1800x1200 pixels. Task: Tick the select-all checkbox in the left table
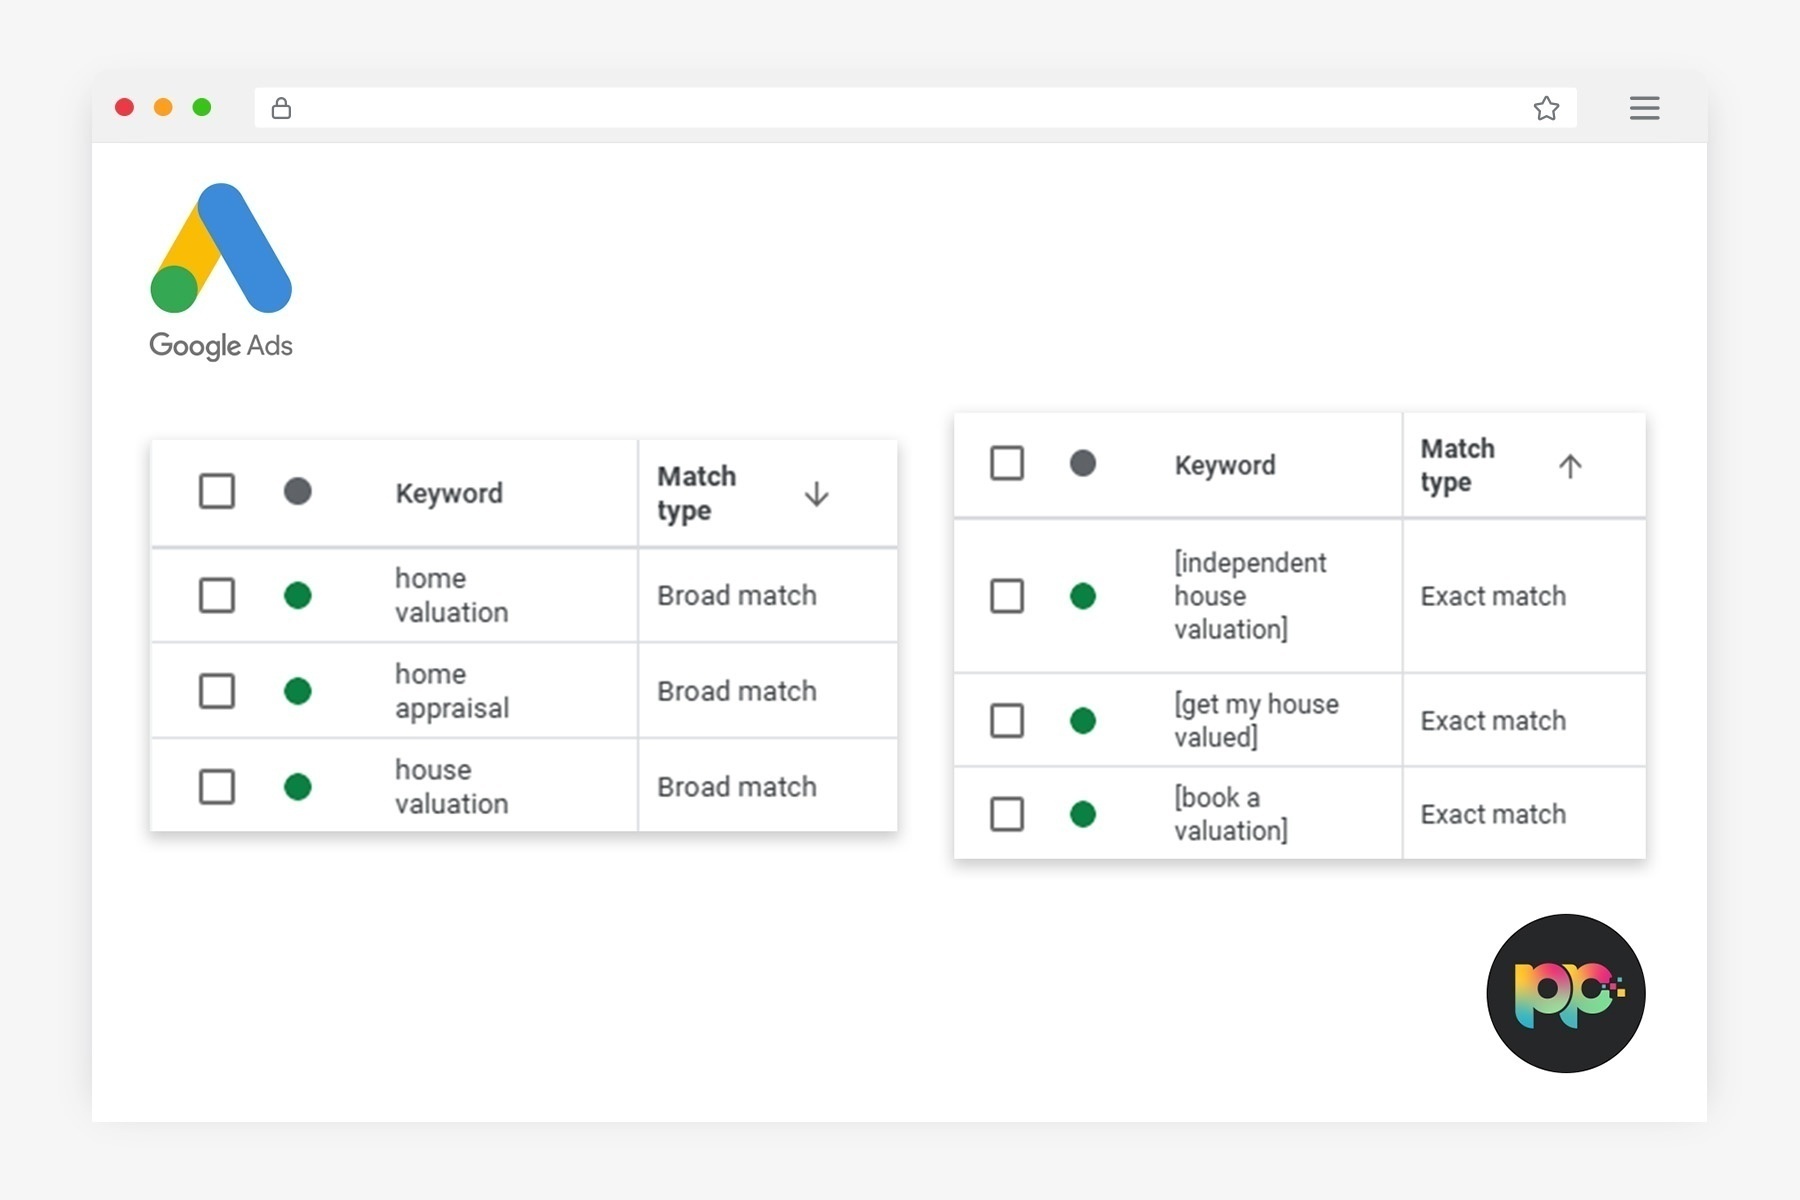pos(217,491)
